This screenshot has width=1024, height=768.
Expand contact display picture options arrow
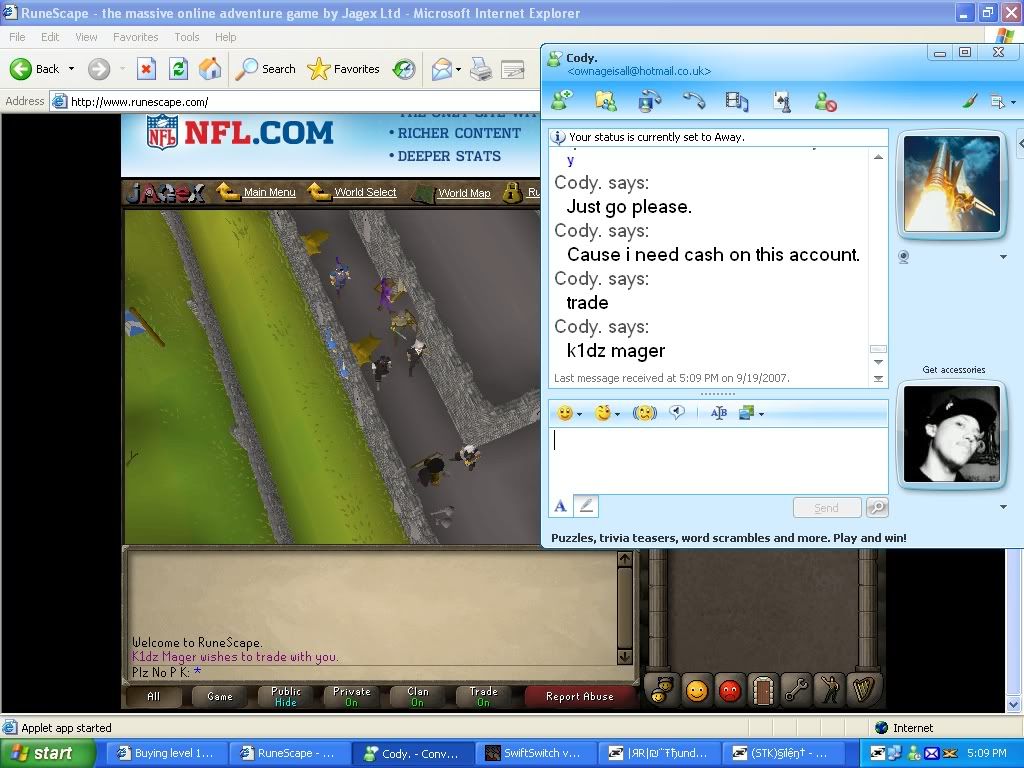click(x=1003, y=257)
